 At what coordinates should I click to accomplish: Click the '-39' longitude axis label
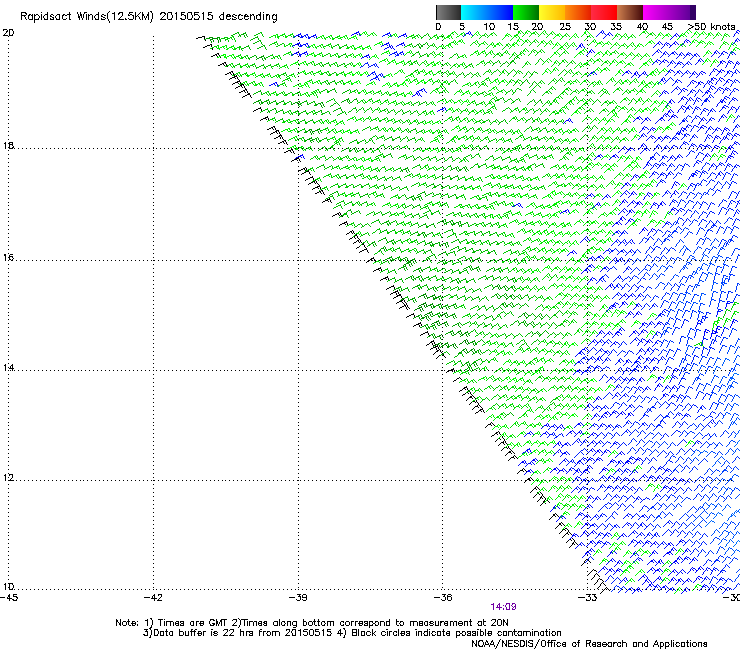[298, 598]
